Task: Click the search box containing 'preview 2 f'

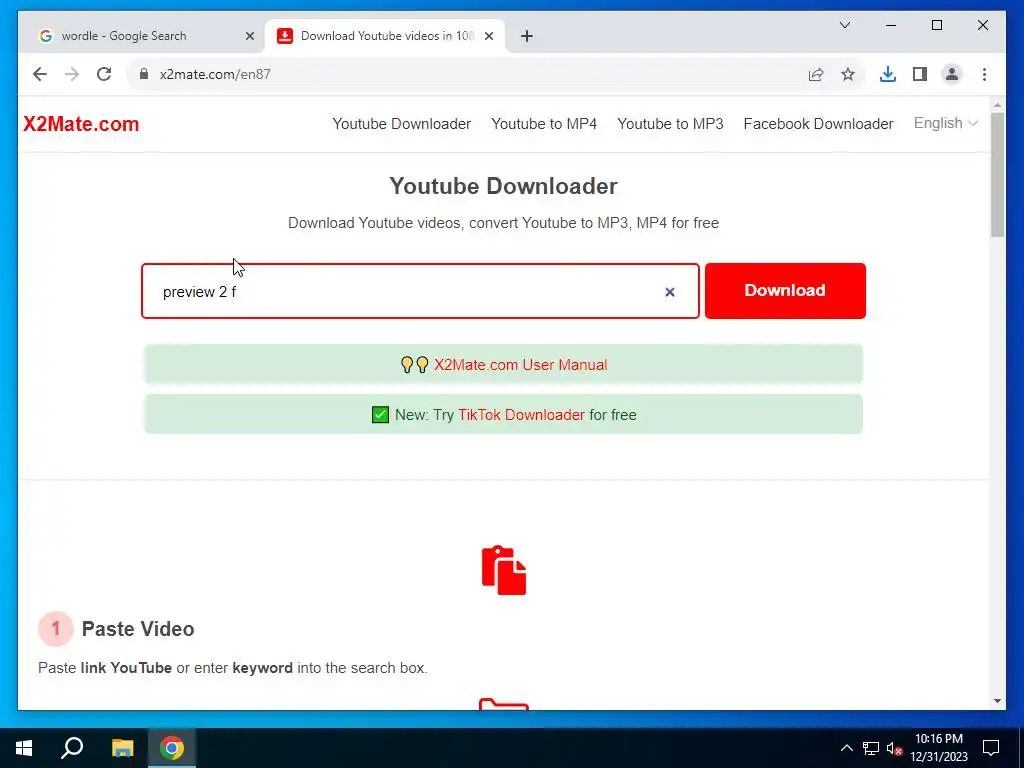Action: pos(420,291)
